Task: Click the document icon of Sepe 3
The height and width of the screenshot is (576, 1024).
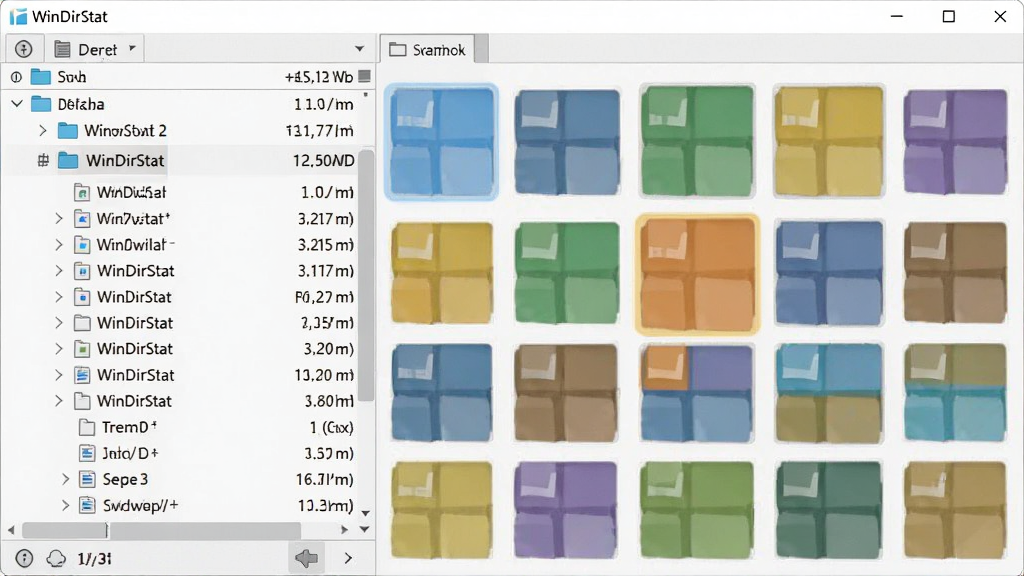Action: [87, 479]
